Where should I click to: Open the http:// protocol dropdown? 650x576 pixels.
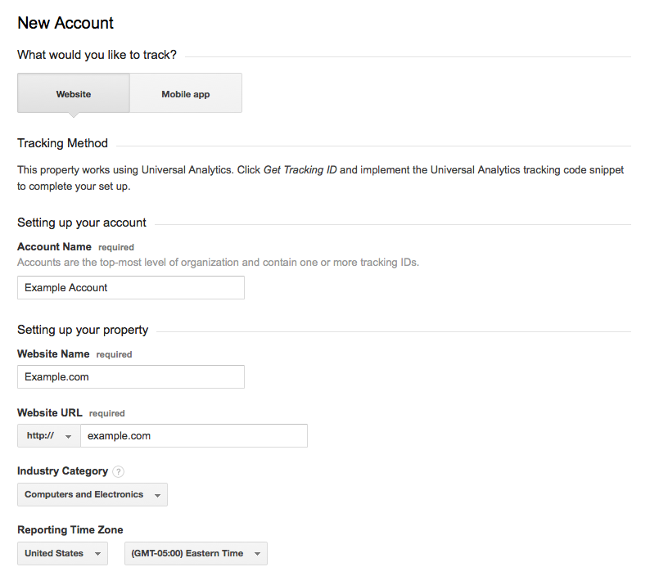click(x=49, y=436)
